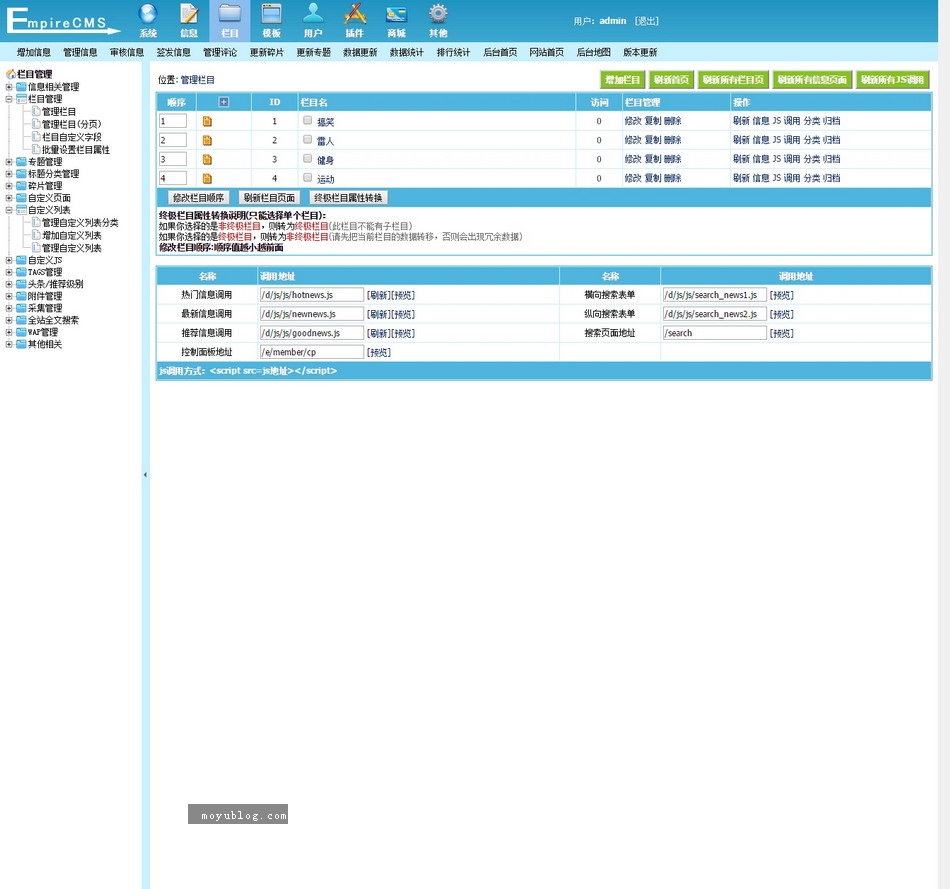Click 刷新 link next to newnews.js
Image resolution: width=950 pixels, height=889 pixels.
tap(379, 314)
